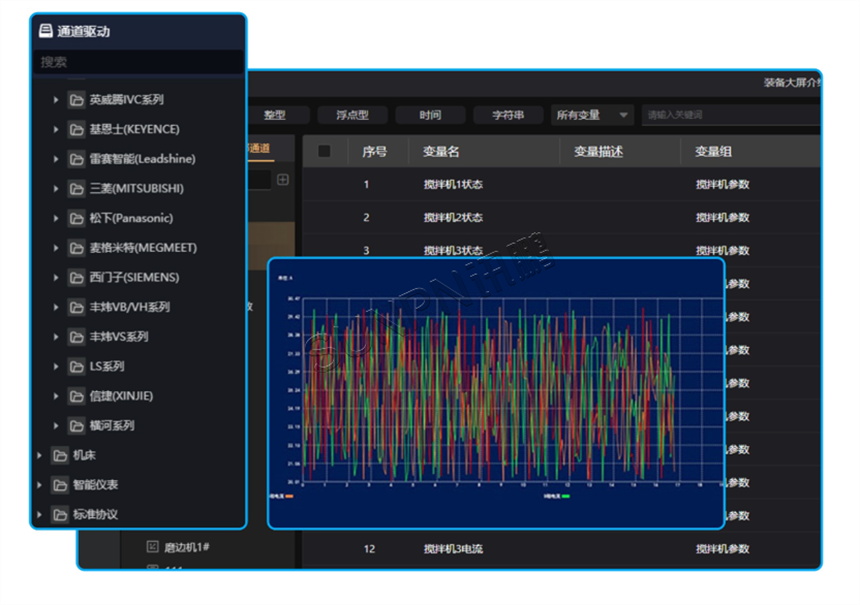Open the 所有变量 dropdown filter

coord(592,115)
